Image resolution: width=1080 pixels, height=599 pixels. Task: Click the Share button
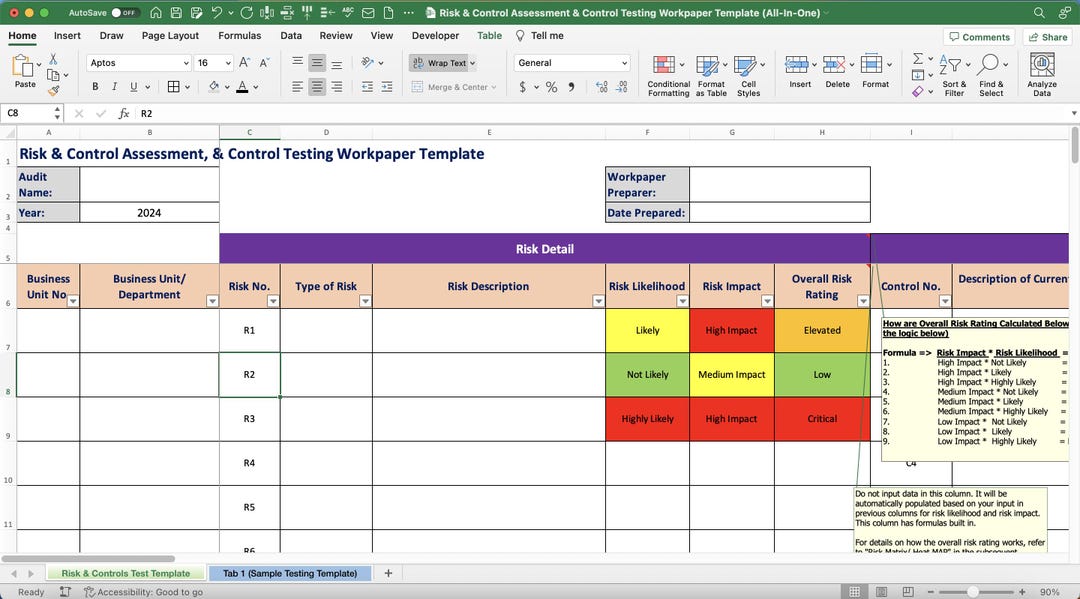[1046, 36]
